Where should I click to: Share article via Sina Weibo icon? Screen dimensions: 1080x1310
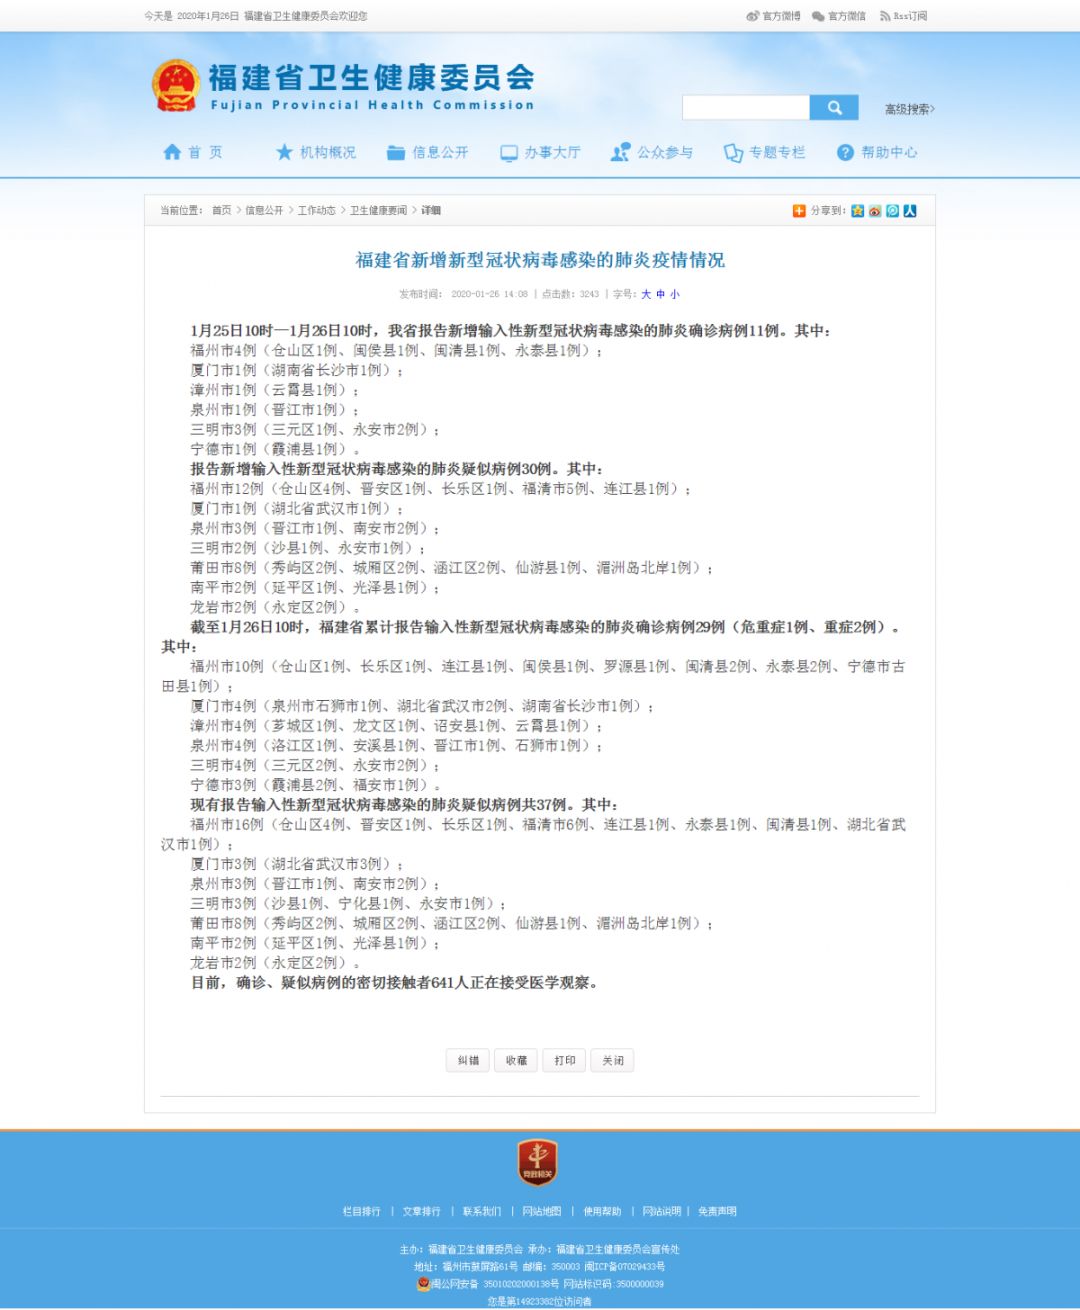point(875,211)
